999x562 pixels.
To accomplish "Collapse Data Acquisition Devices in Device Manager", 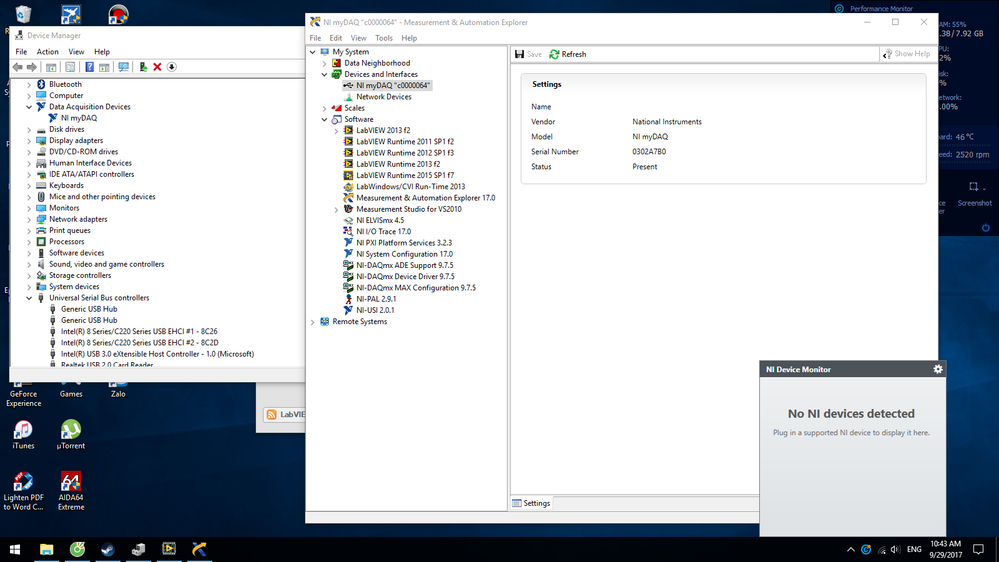I will tap(29, 107).
